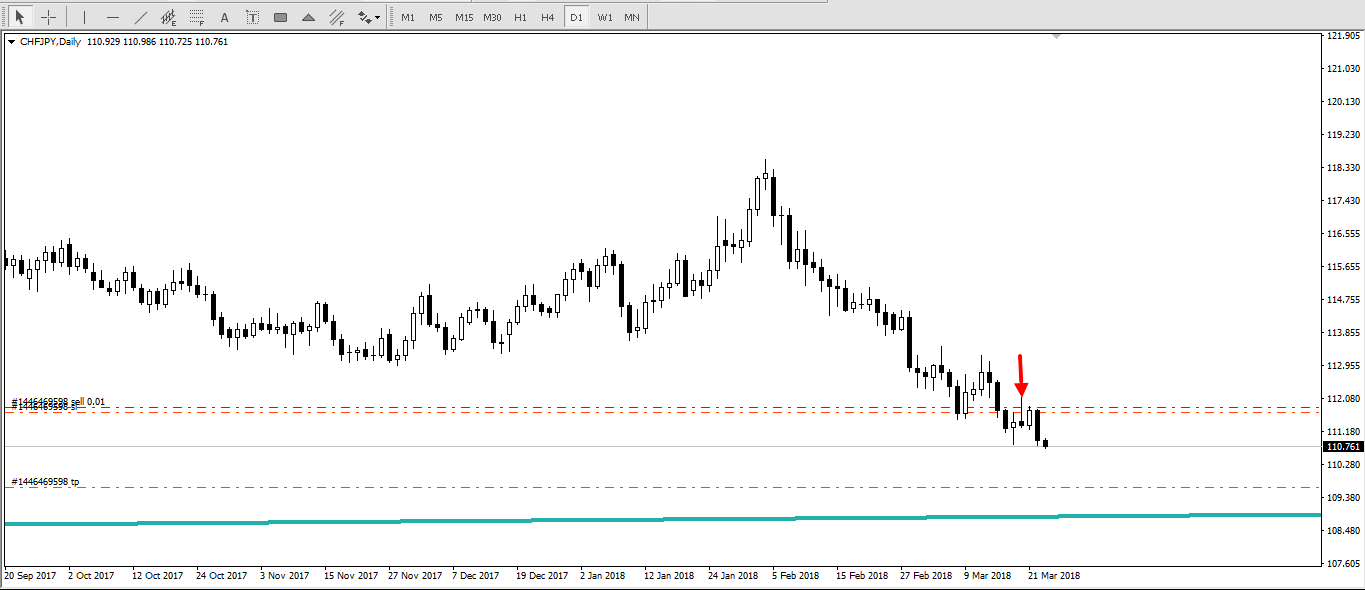The image size is (1365, 590).
Task: Select the D1 daily timeframe
Action: 576,17
